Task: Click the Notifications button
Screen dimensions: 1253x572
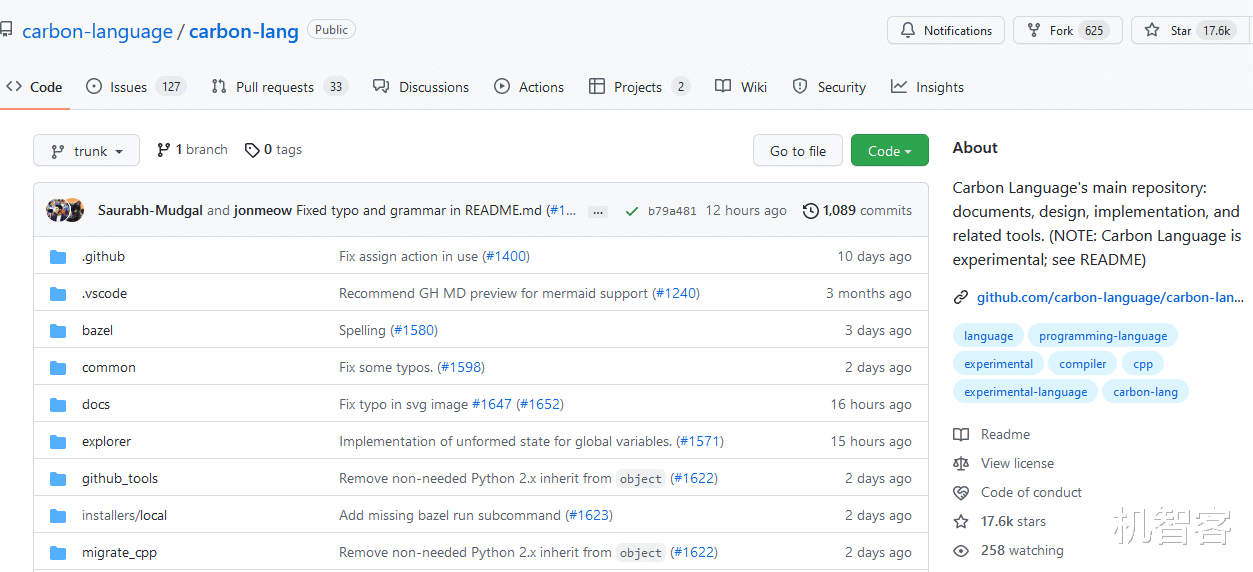Action: point(945,31)
